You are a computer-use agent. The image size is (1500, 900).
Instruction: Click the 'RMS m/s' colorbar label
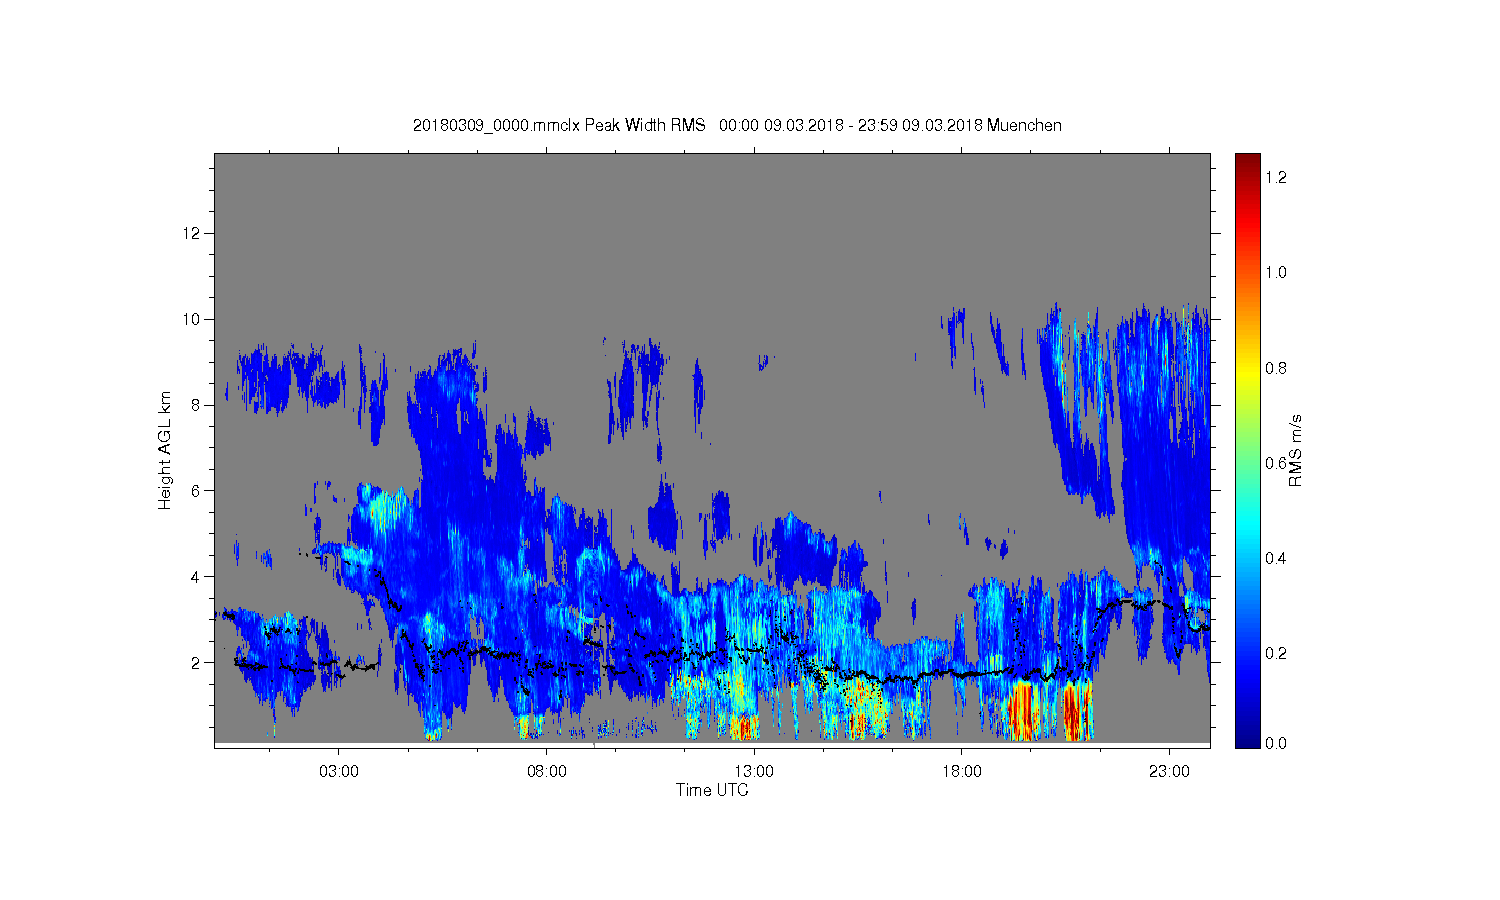pyautogui.click(x=1295, y=450)
